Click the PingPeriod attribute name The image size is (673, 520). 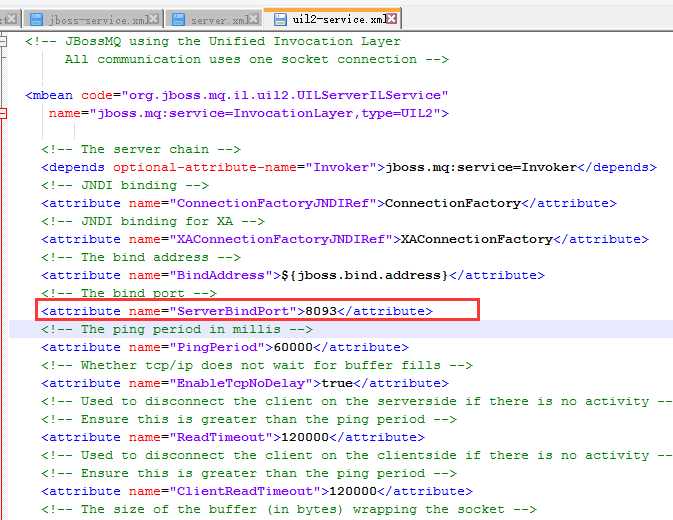pyautogui.click(x=217, y=348)
